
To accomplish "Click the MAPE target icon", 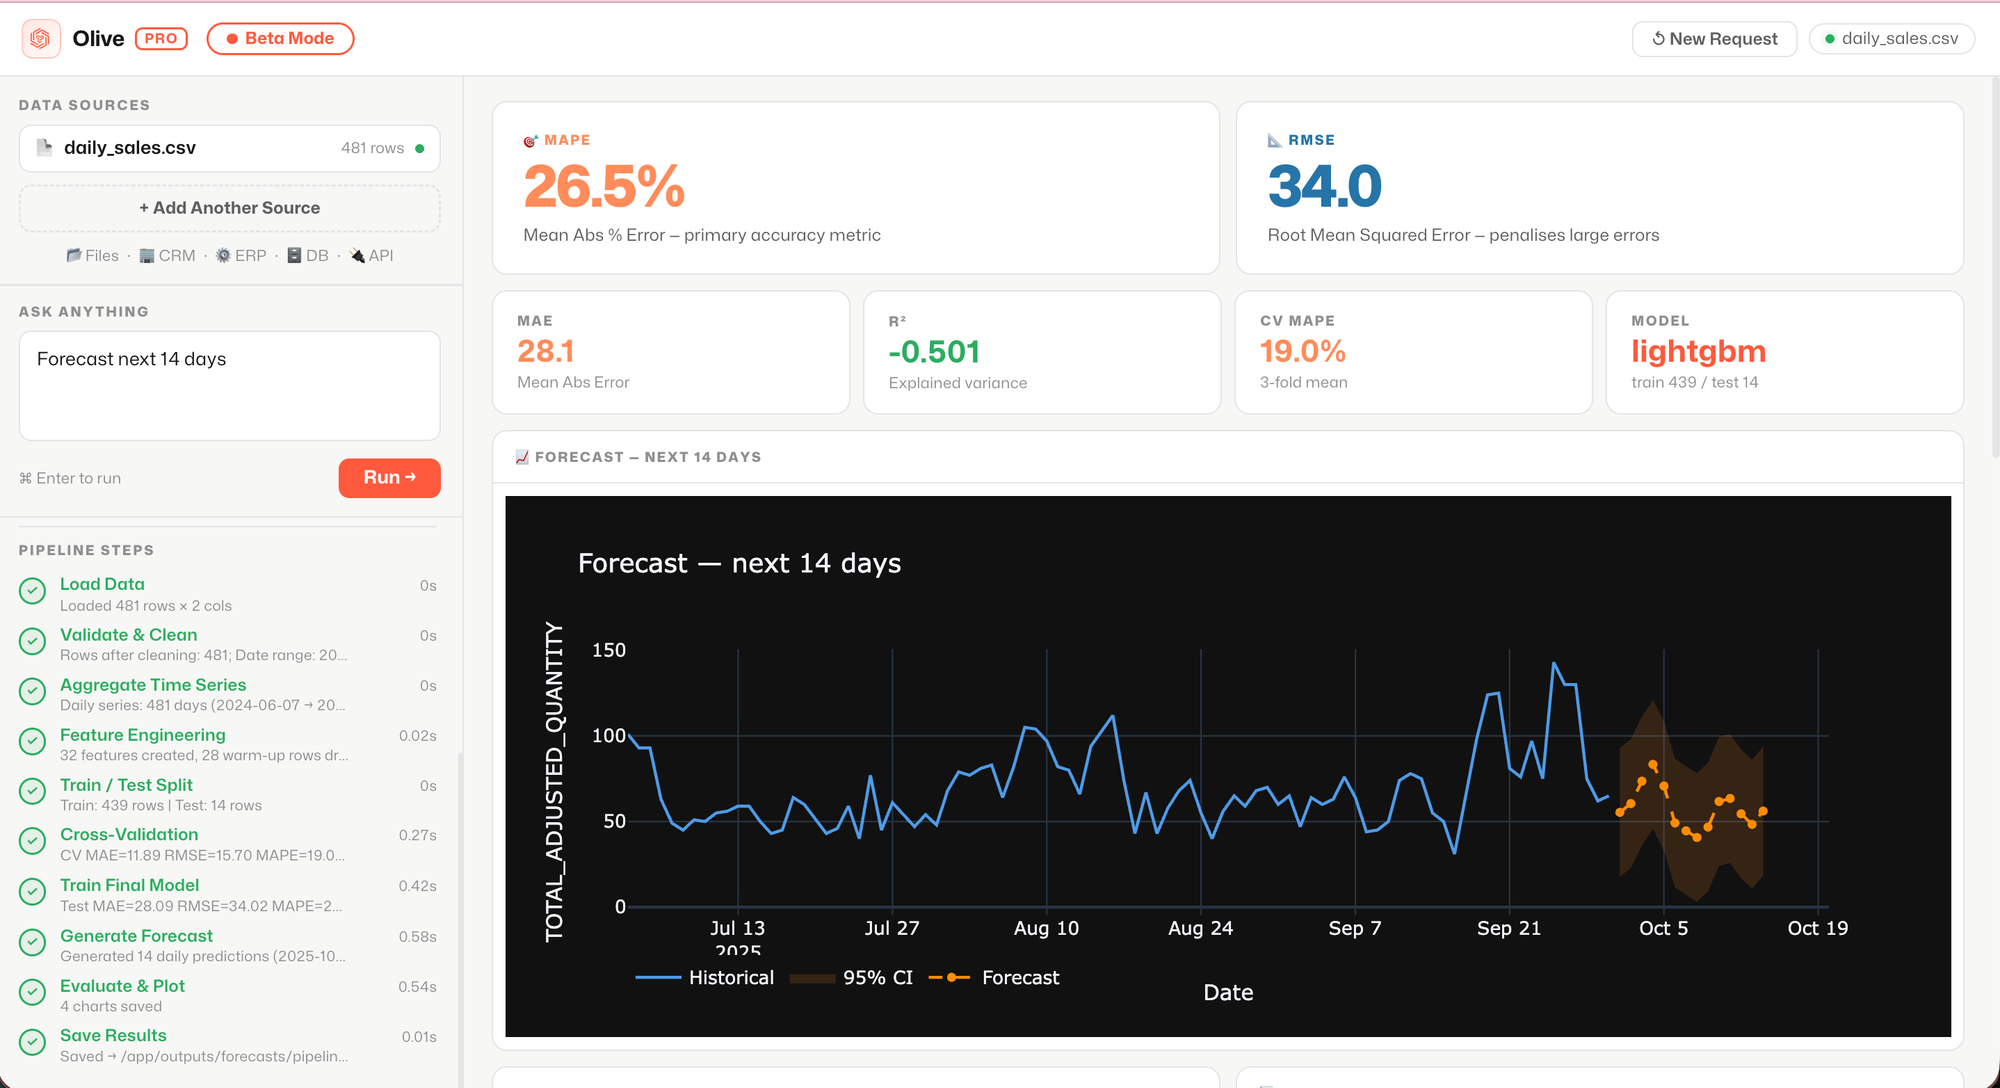I will point(531,141).
